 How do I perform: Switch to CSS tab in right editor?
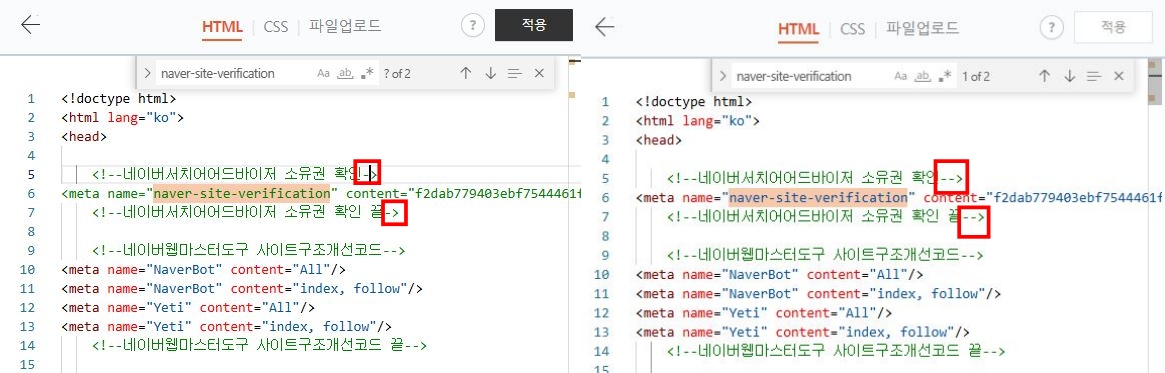(852, 29)
